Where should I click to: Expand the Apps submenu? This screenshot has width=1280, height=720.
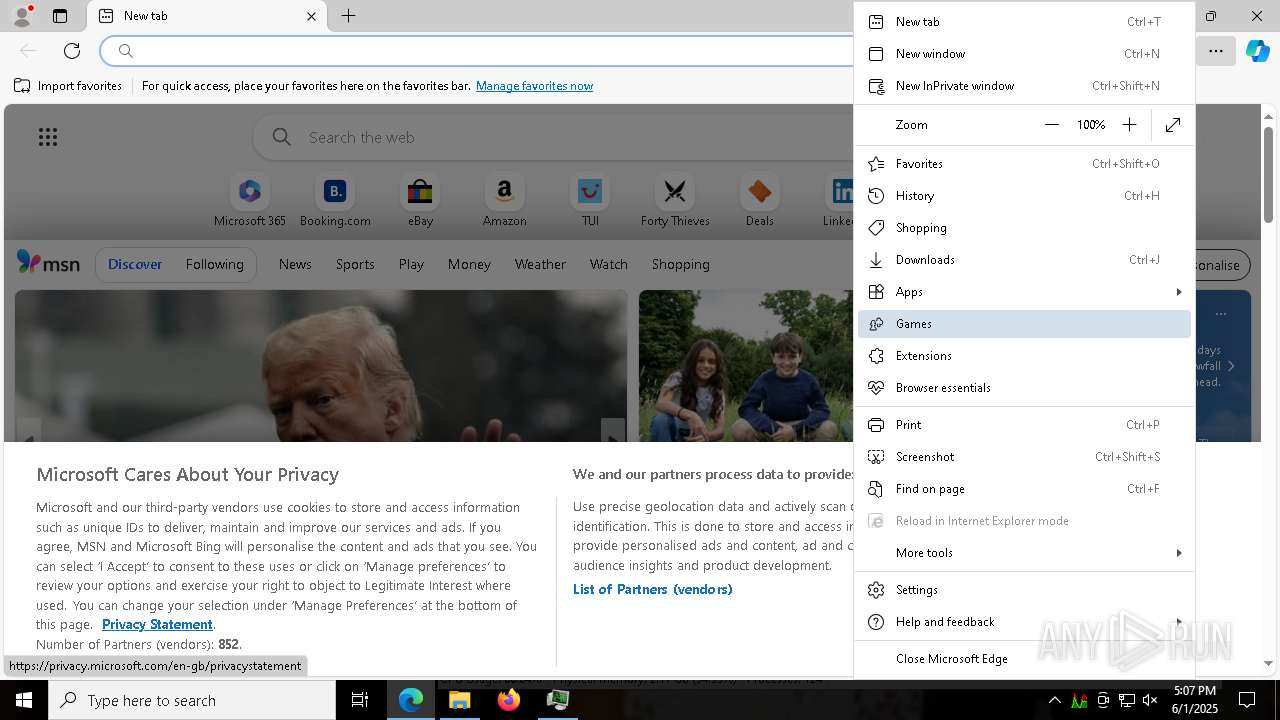point(1024,292)
